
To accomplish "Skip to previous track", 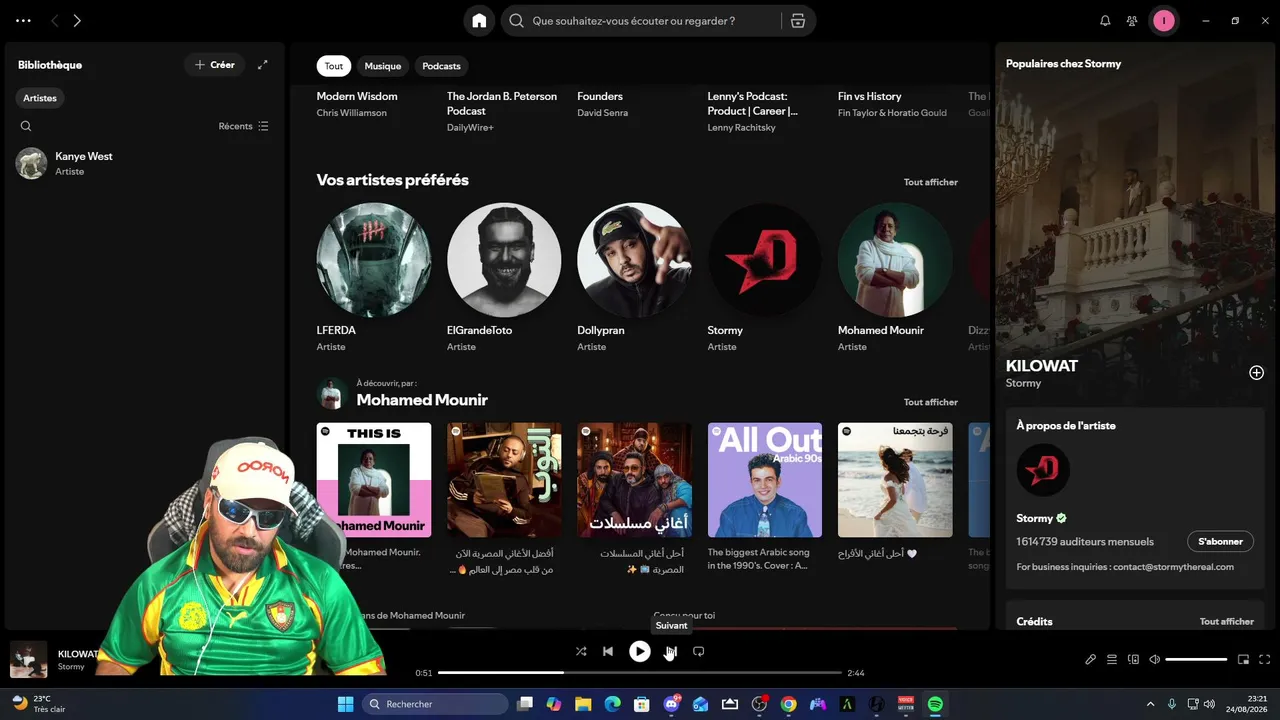I will point(608,651).
